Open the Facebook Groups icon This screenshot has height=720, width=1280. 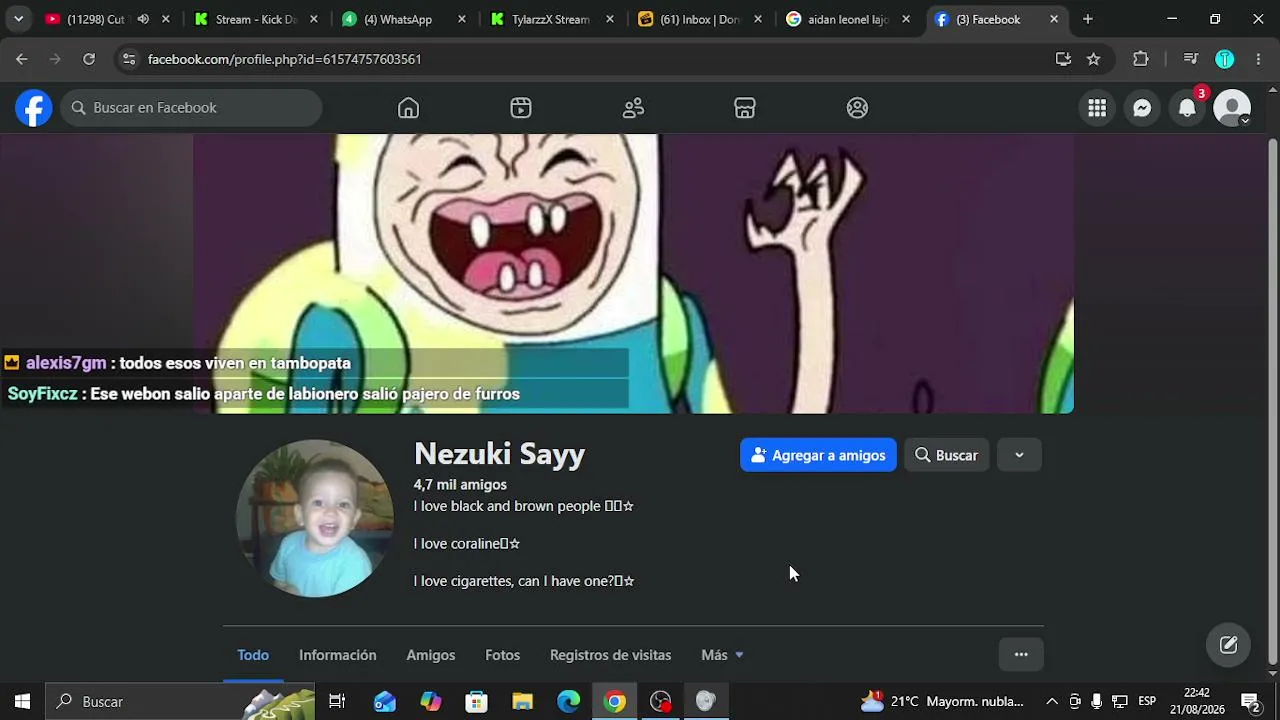(x=857, y=108)
